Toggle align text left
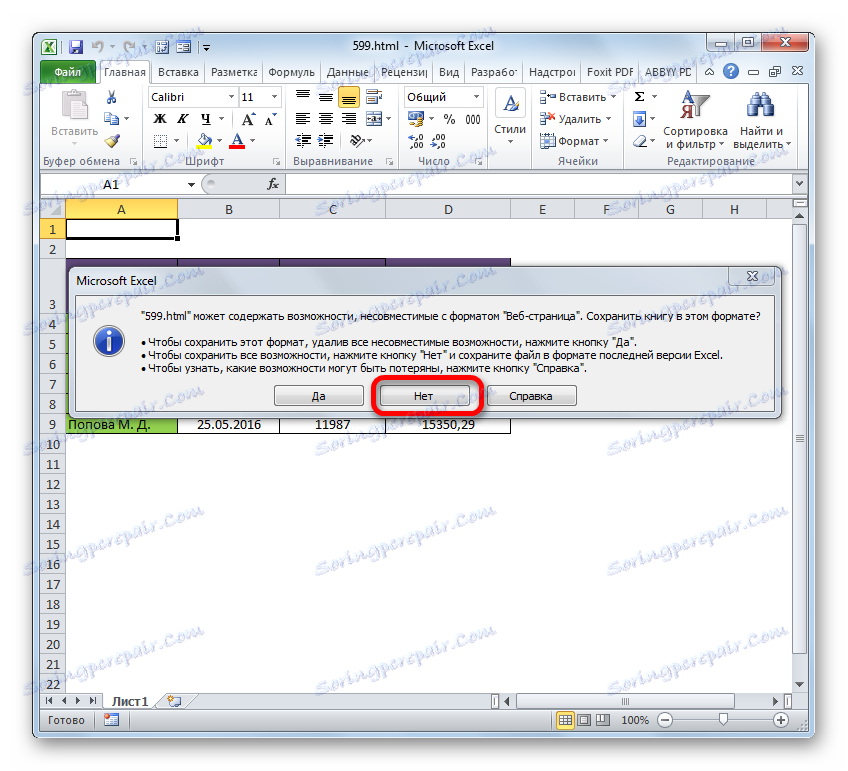Image resolution: width=848 pixels, height=771 pixels. [x=303, y=118]
